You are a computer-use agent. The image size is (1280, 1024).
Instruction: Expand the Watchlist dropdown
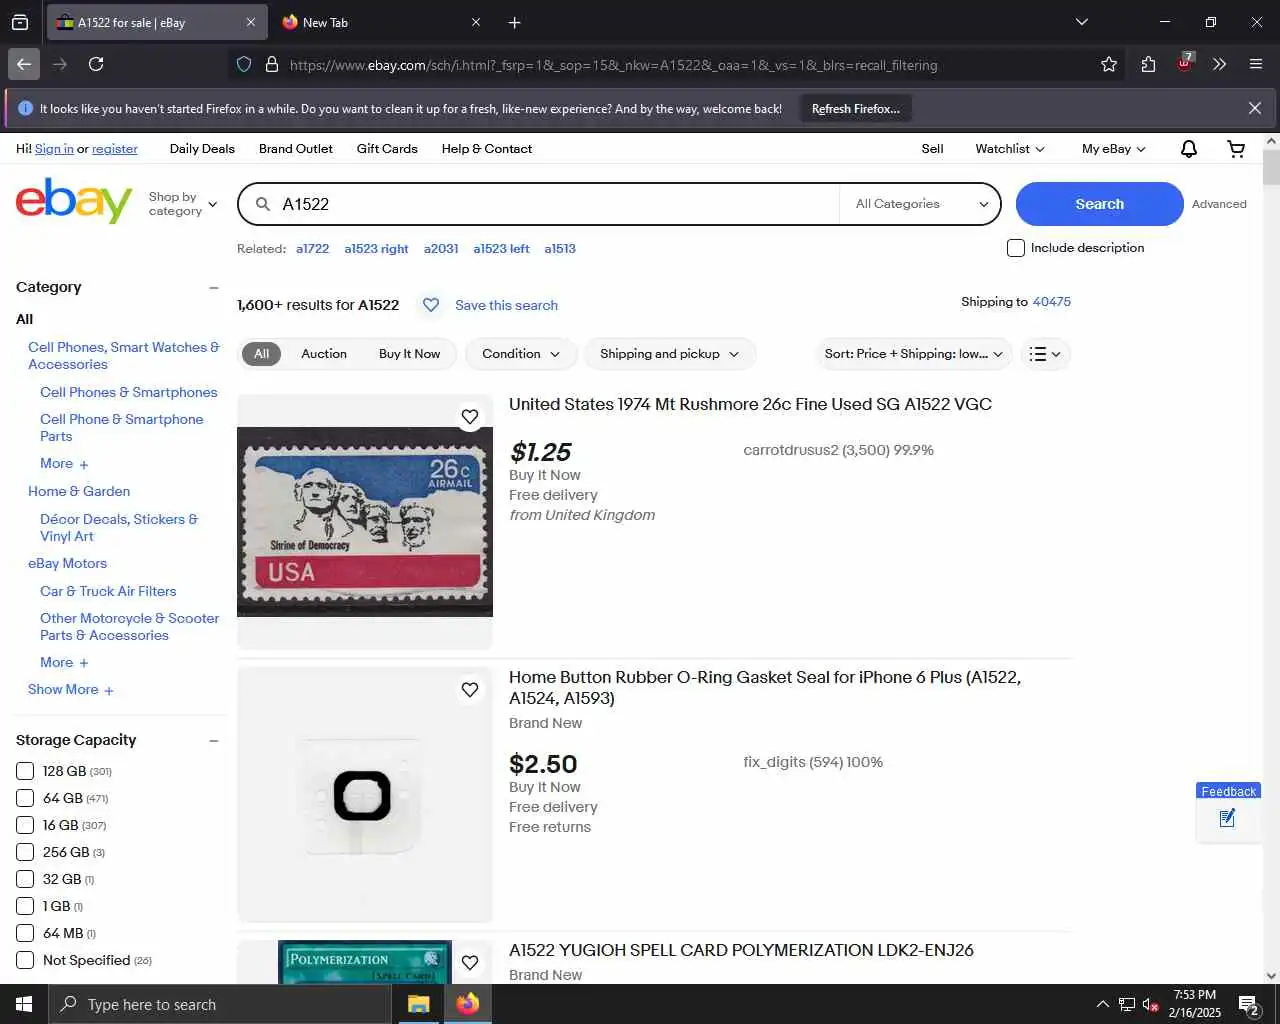click(x=1010, y=149)
